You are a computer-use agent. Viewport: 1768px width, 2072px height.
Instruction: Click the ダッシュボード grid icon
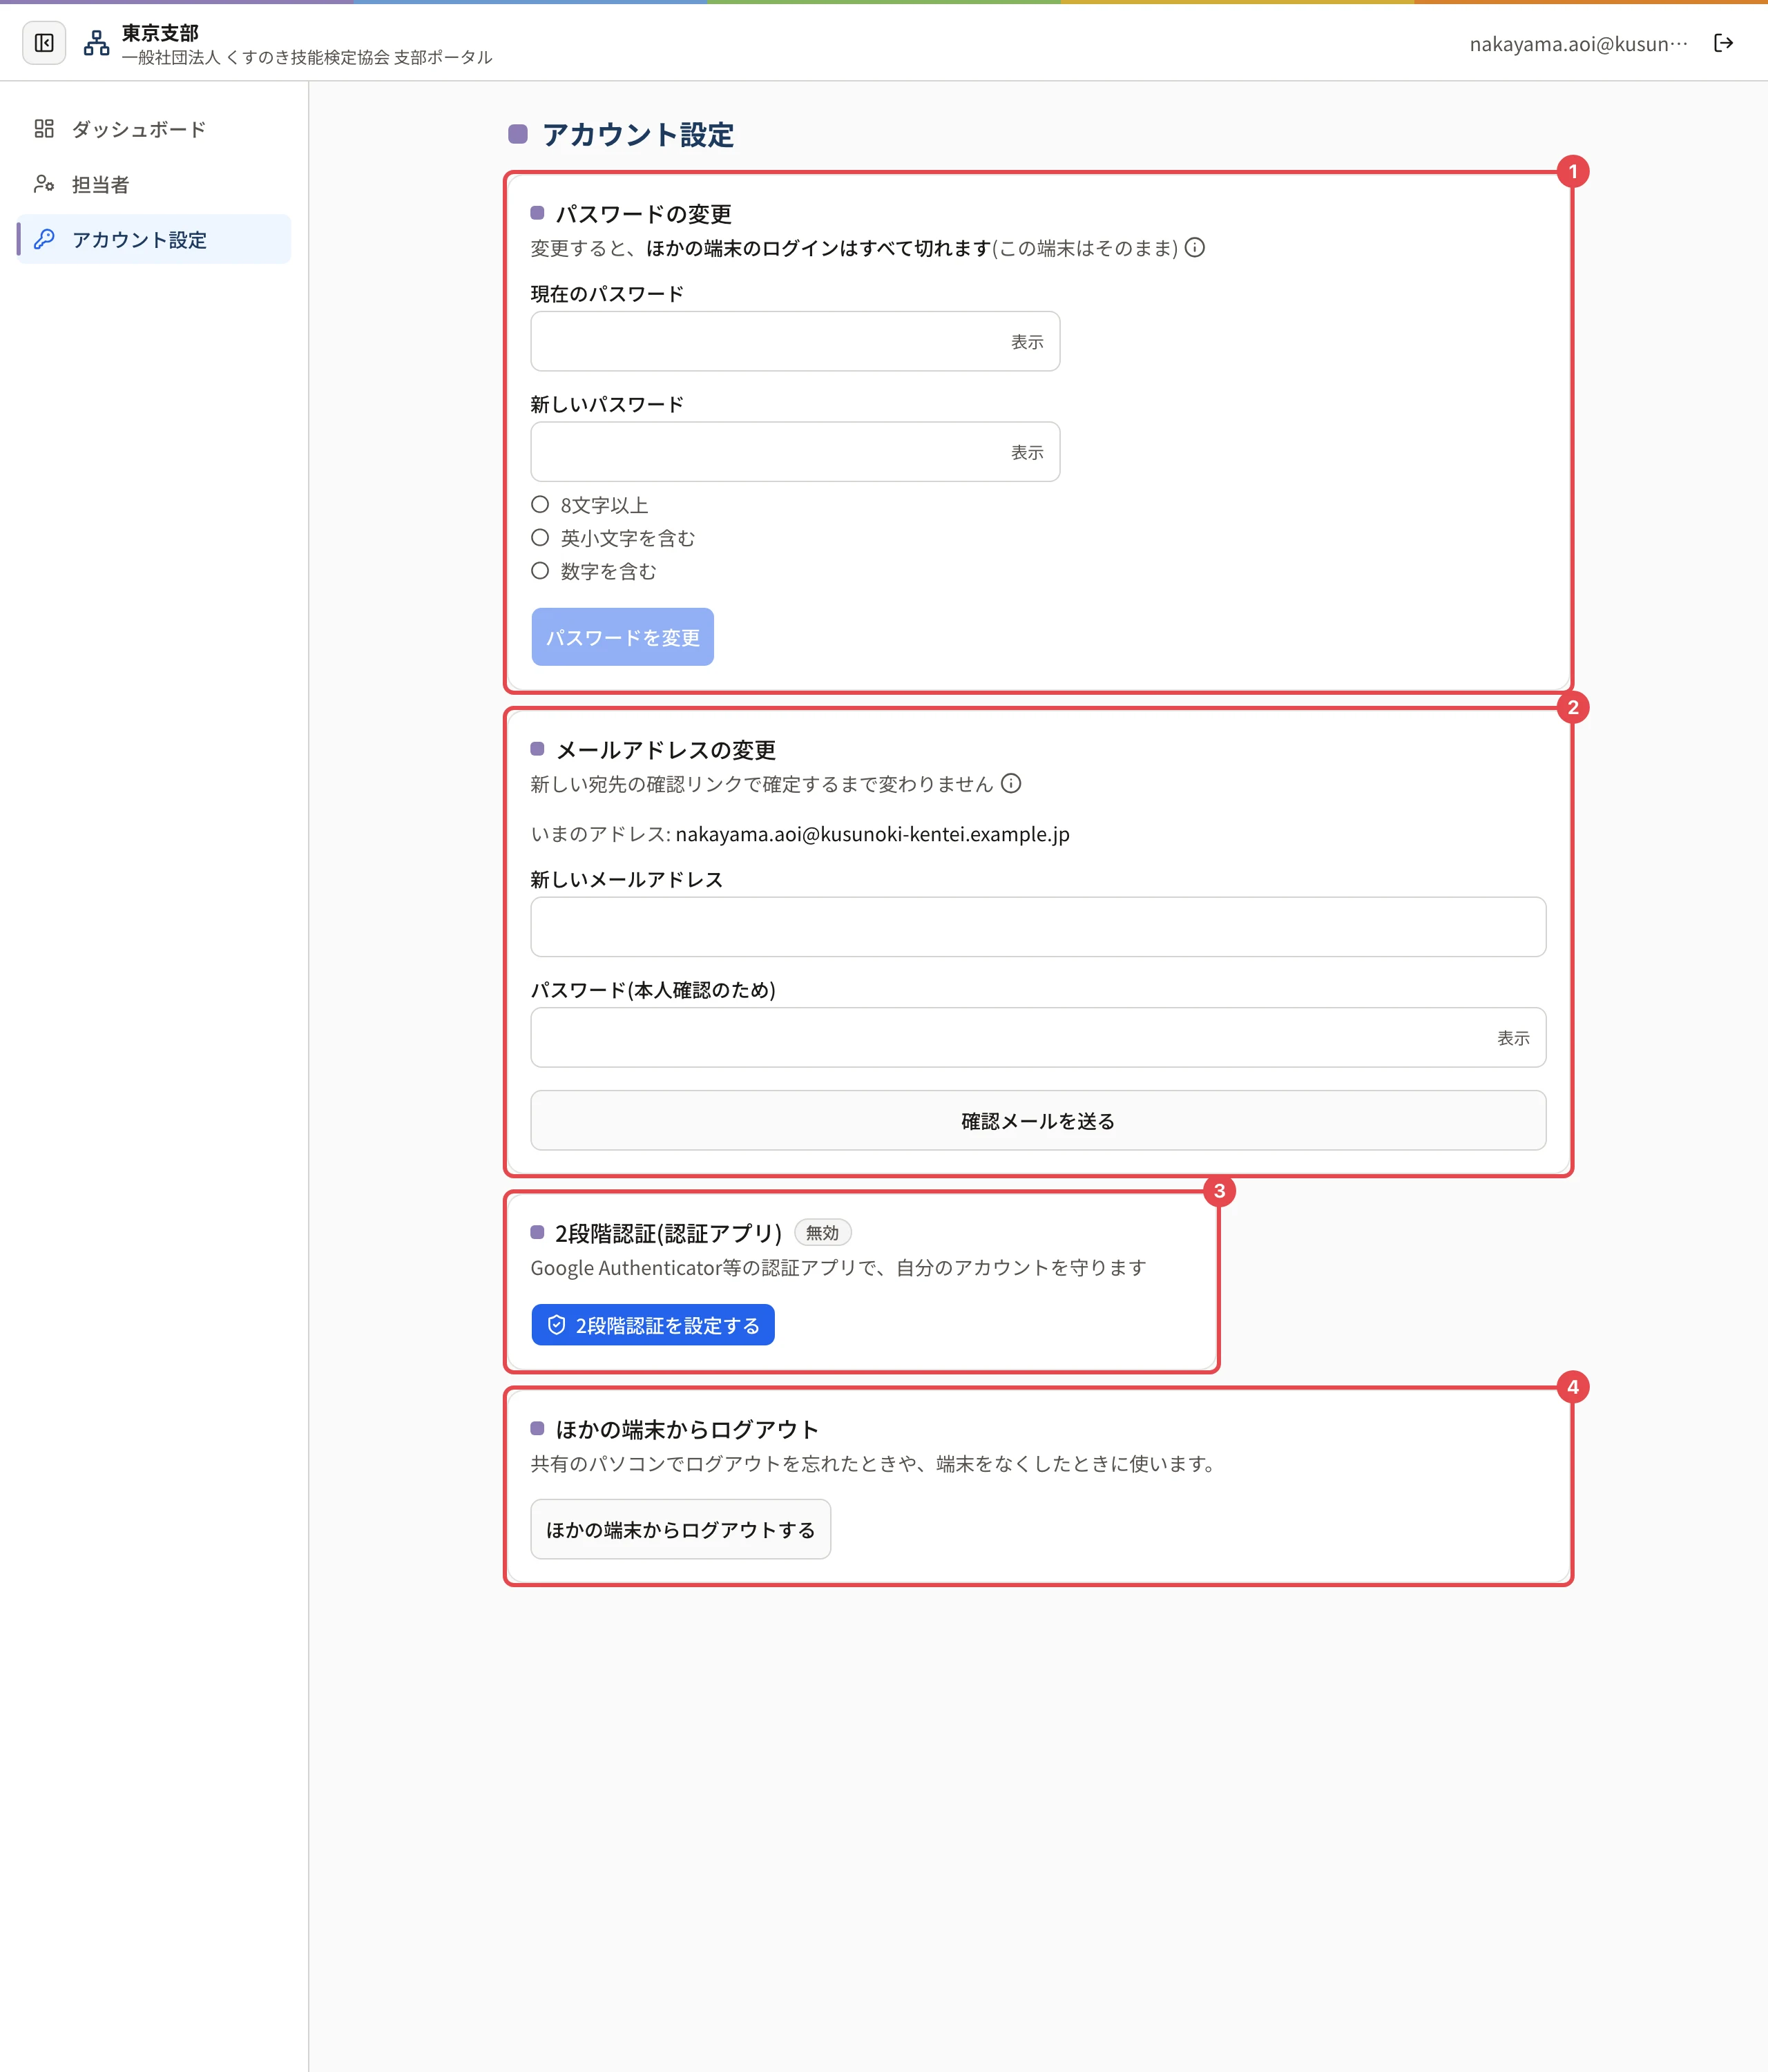click(x=44, y=128)
